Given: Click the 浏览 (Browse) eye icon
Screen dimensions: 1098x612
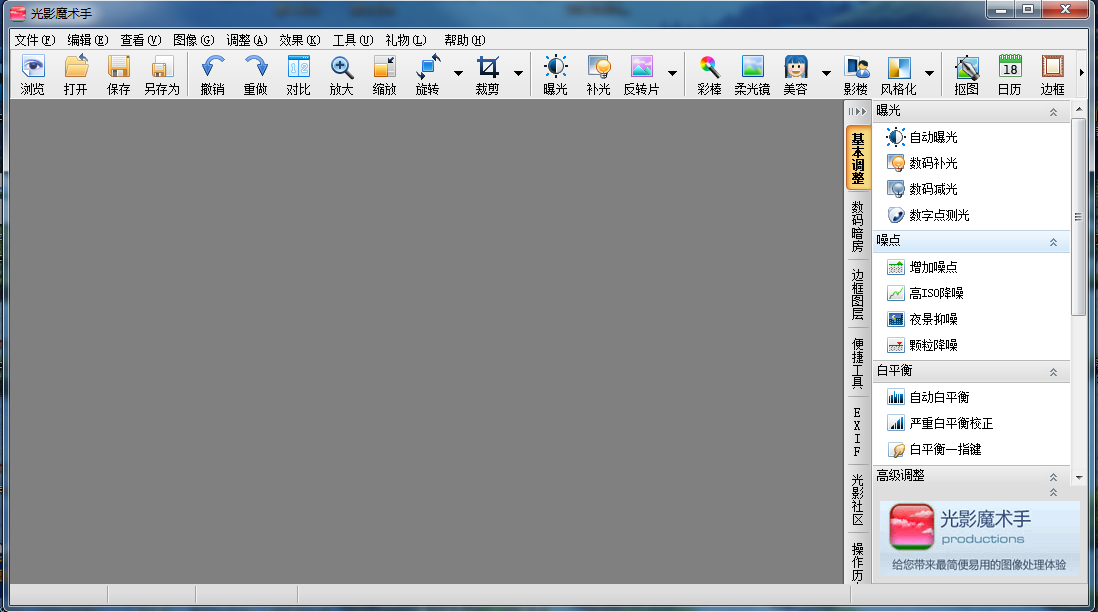Looking at the screenshot, I should pos(33,68).
